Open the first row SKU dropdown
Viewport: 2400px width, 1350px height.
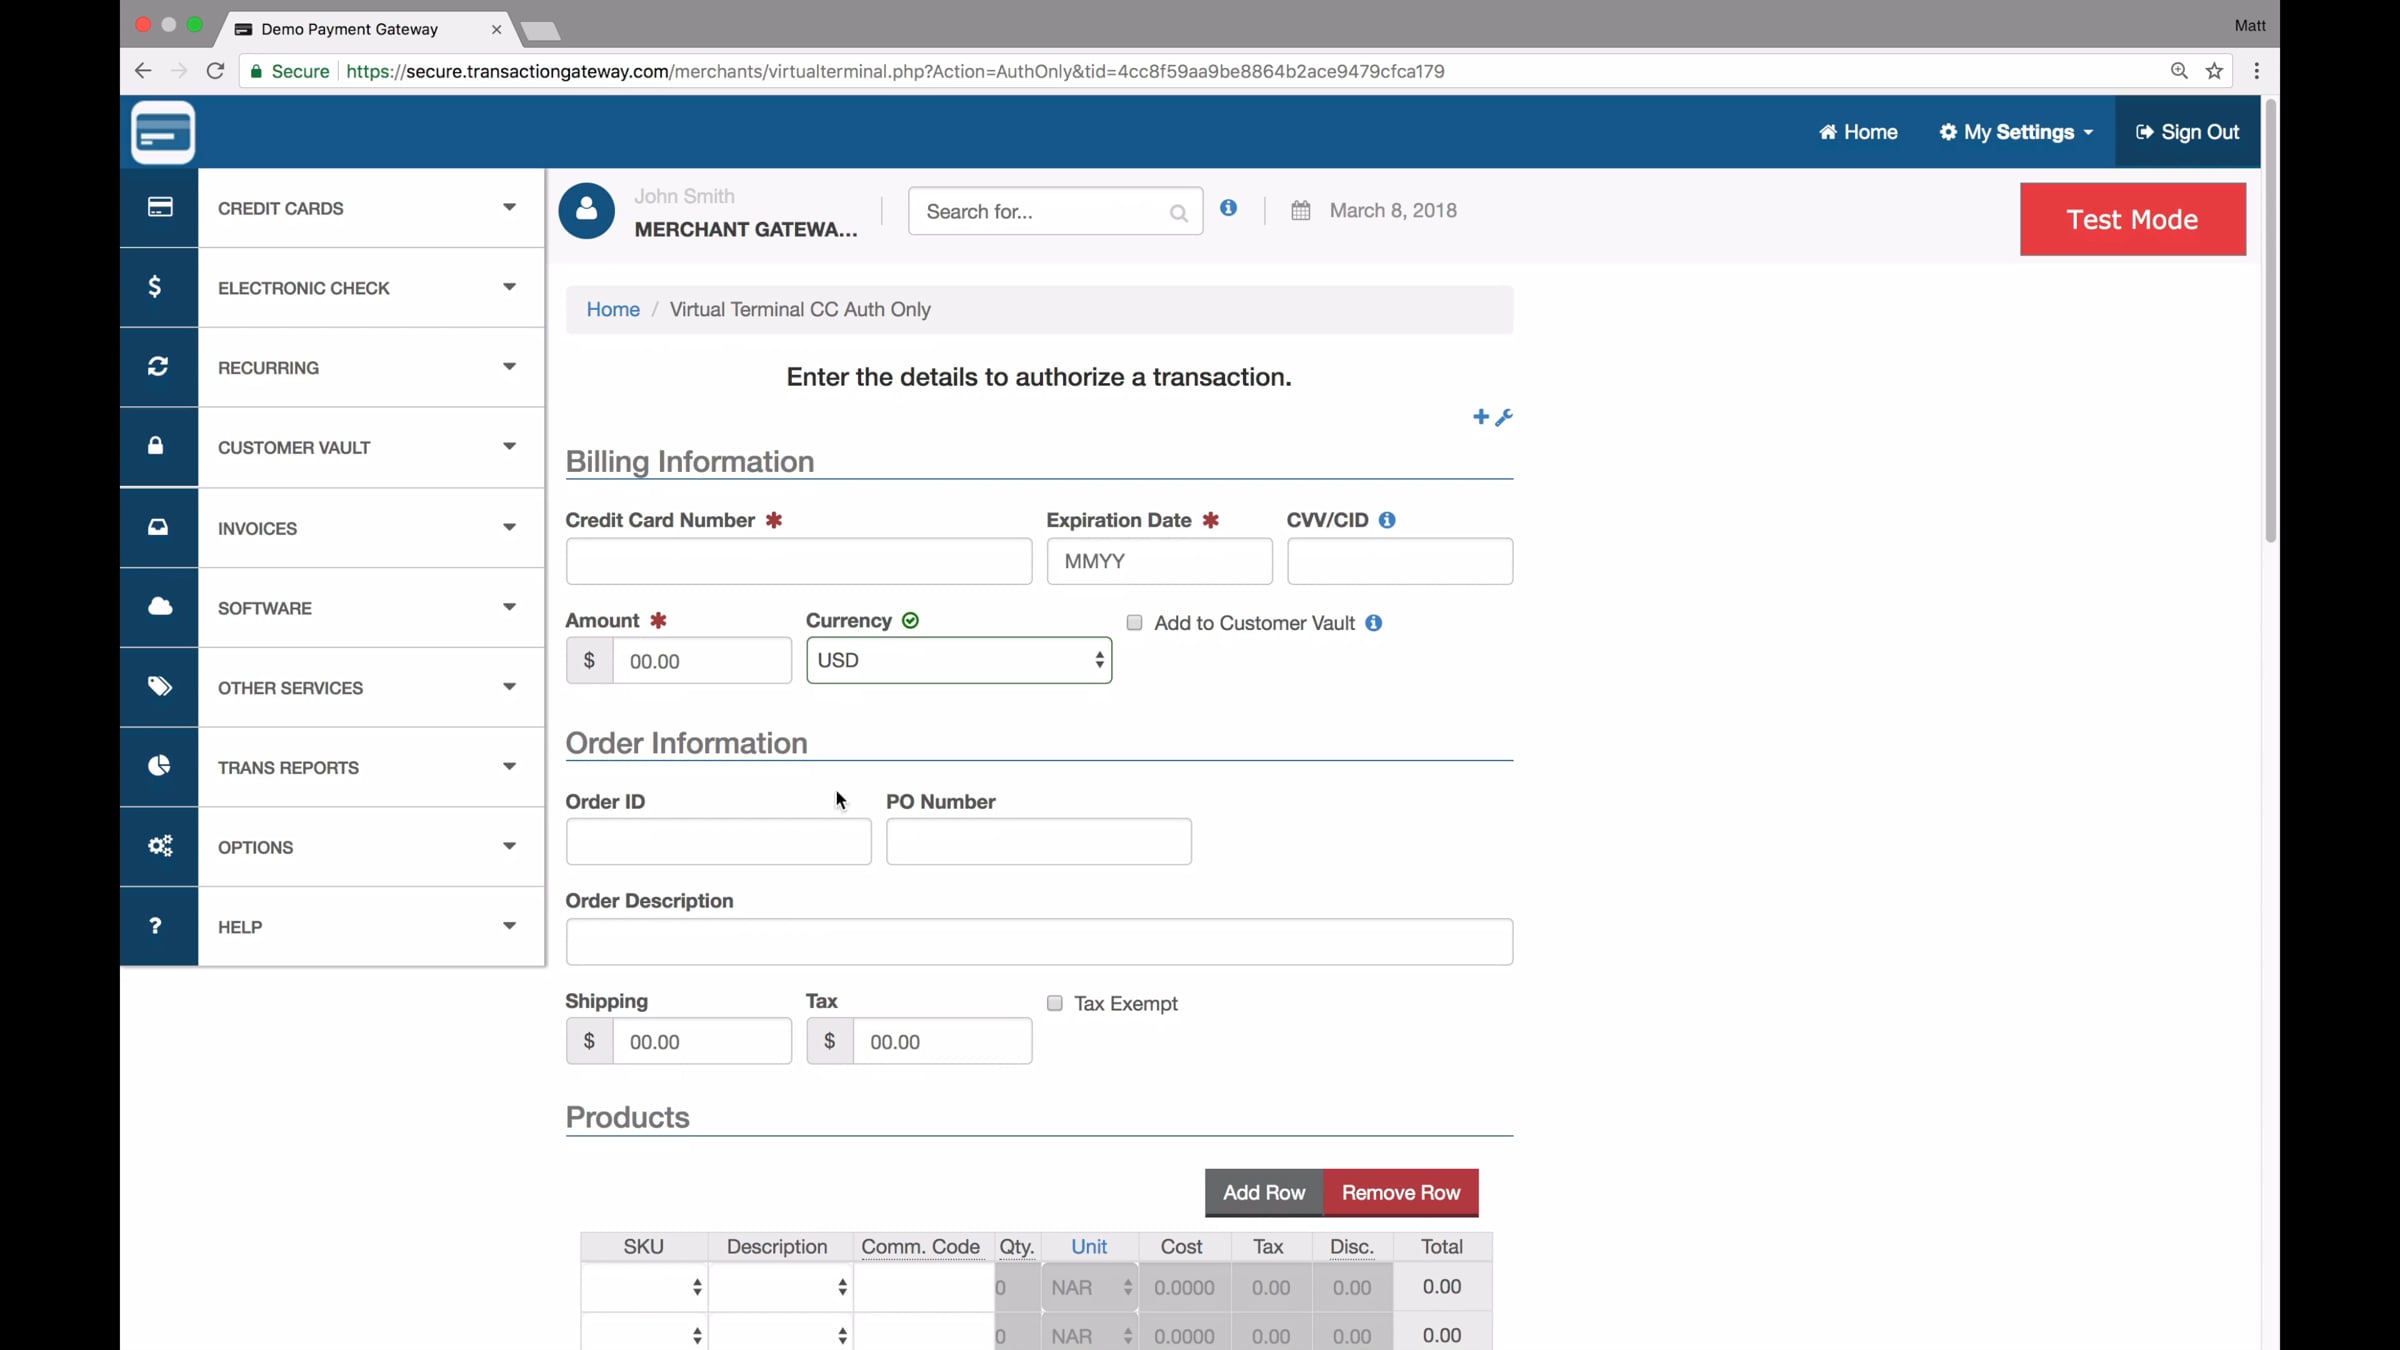(644, 1287)
